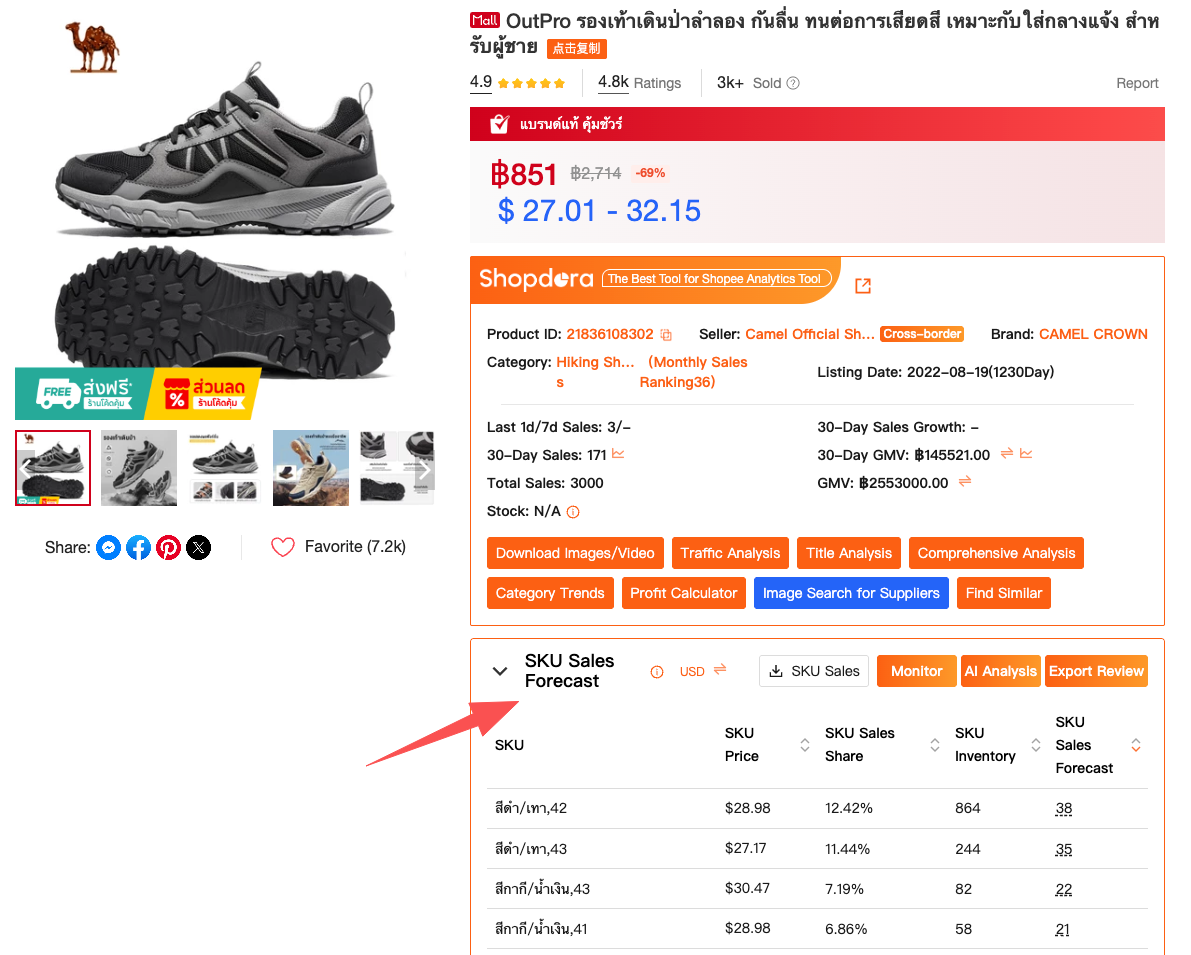This screenshot has width=1191, height=955.
Task: Click info icon next to Stock N/A
Action: coord(573,512)
